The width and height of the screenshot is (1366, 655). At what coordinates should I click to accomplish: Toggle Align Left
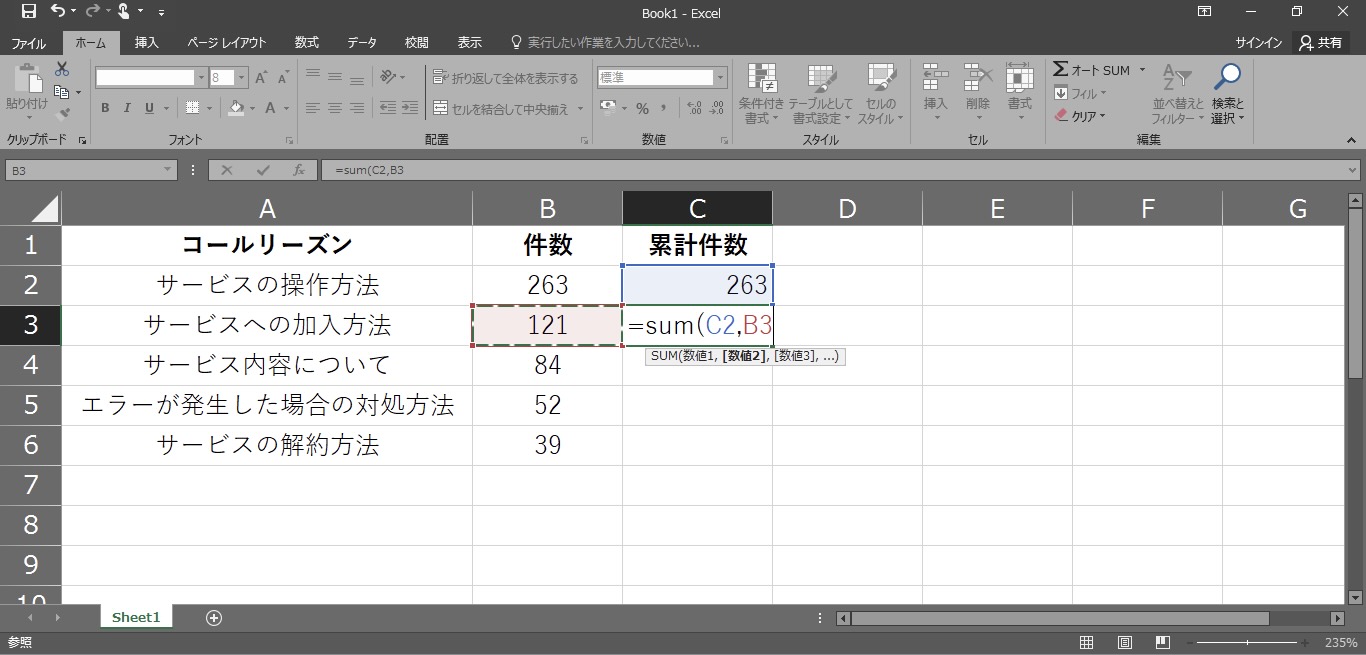coord(313,108)
